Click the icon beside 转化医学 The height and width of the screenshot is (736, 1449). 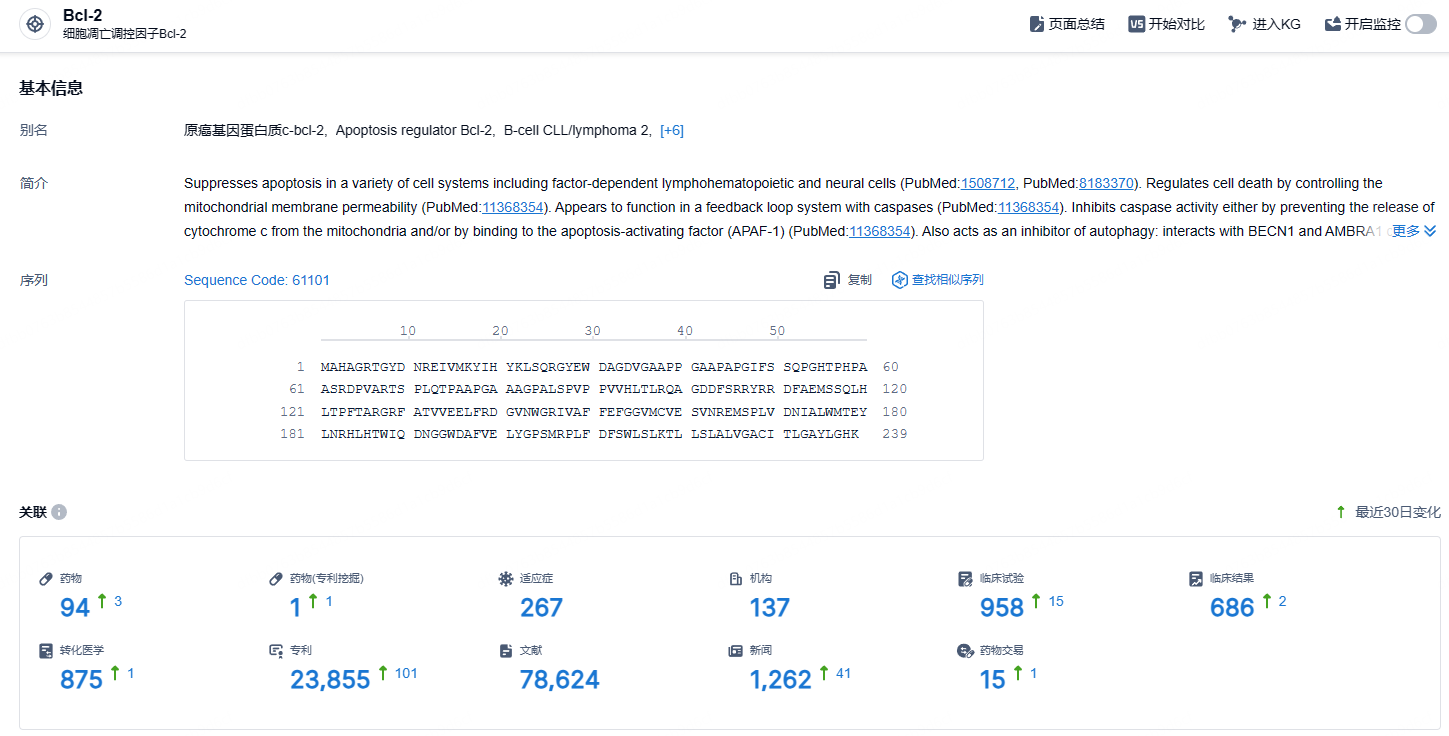coord(46,650)
